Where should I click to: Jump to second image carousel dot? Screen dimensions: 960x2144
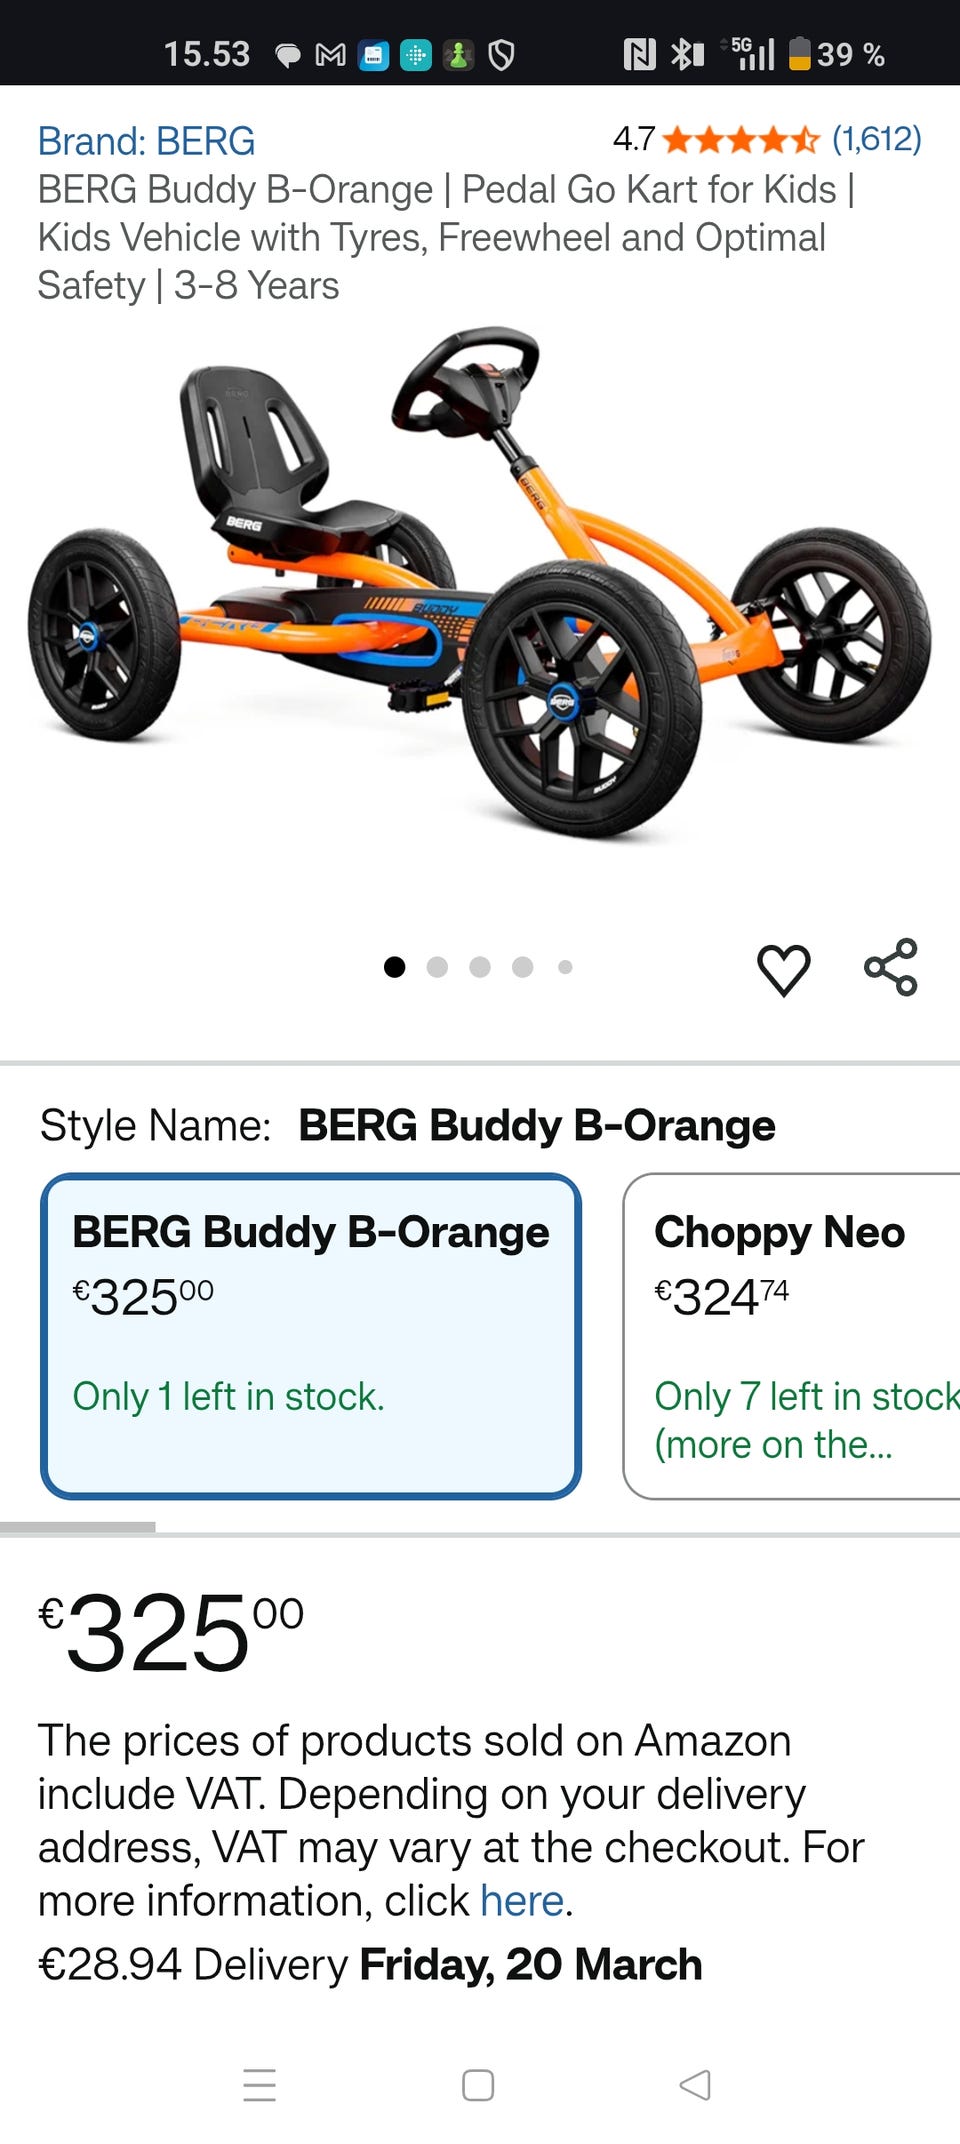[437, 967]
